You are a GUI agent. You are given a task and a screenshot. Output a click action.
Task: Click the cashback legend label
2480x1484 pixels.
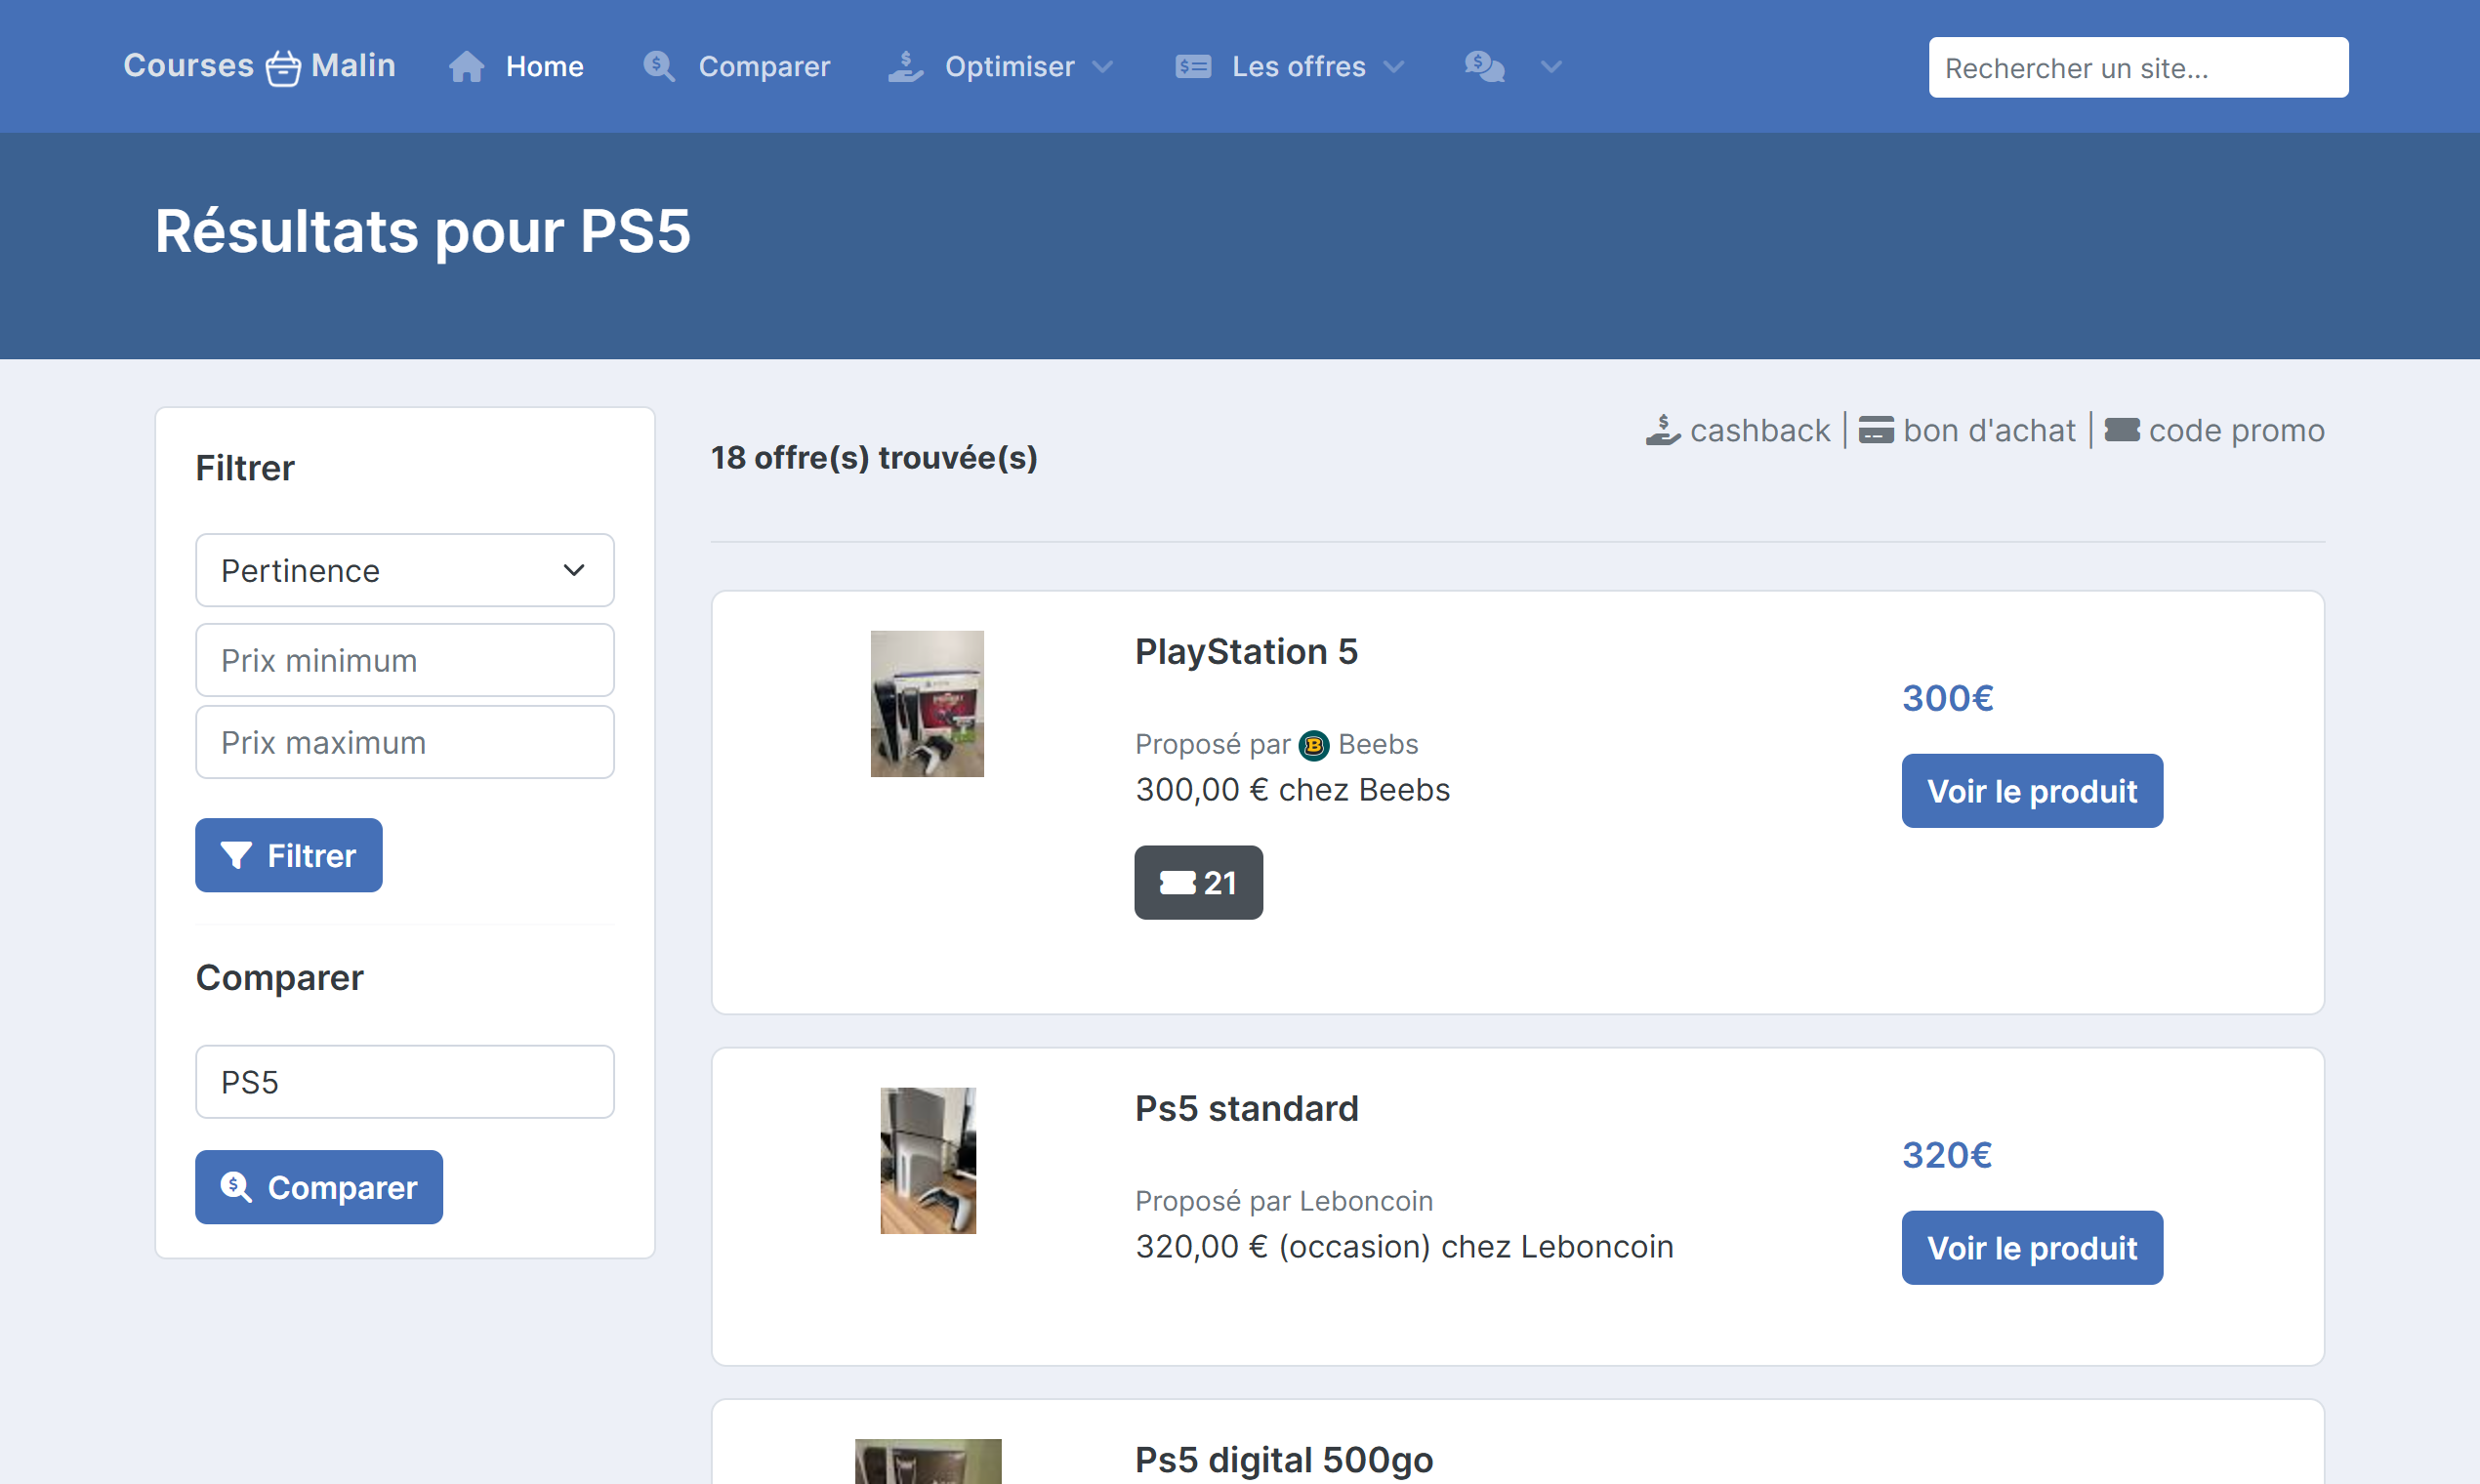[x=1760, y=430]
